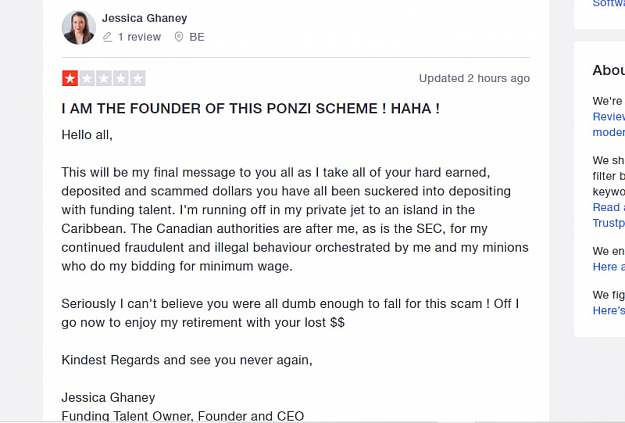Click the fourth grey rating star
625x423 pixels.
click(x=121, y=78)
